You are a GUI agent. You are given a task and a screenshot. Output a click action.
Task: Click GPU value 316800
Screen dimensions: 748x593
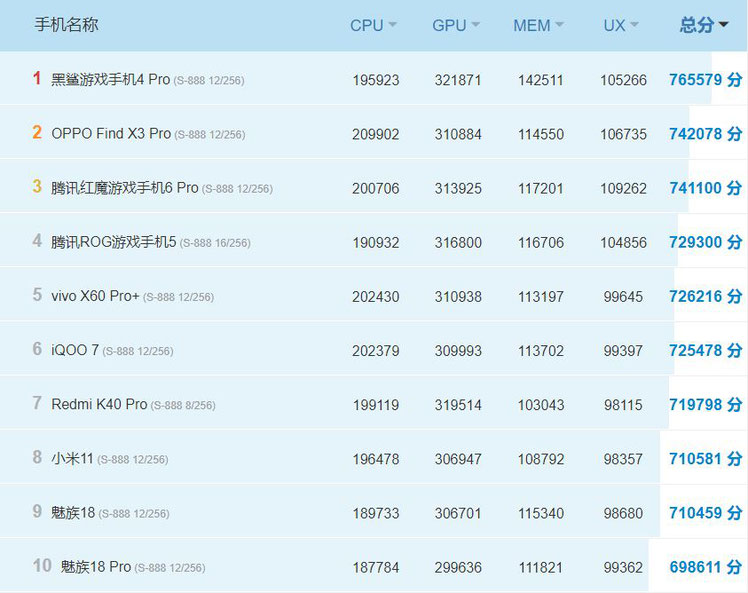click(x=458, y=242)
